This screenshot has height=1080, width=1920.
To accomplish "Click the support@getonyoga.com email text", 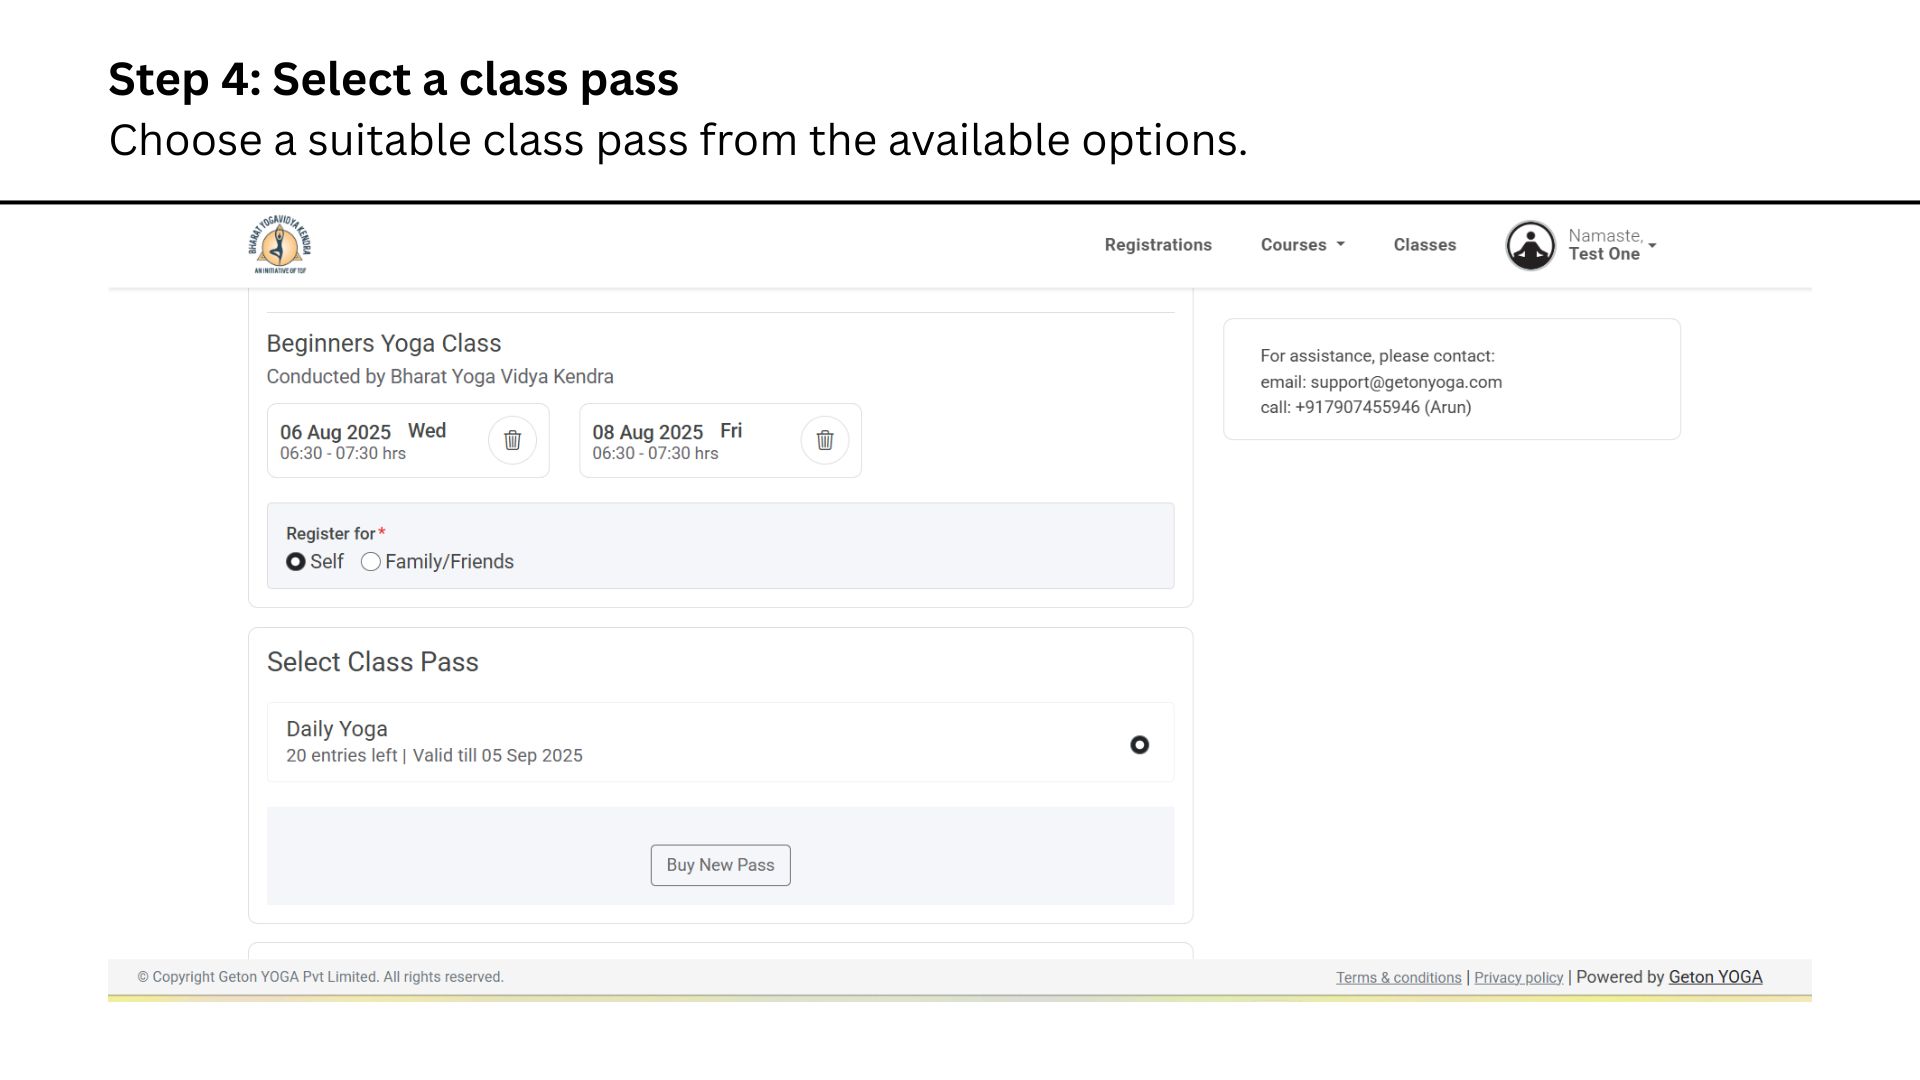I will (1406, 382).
